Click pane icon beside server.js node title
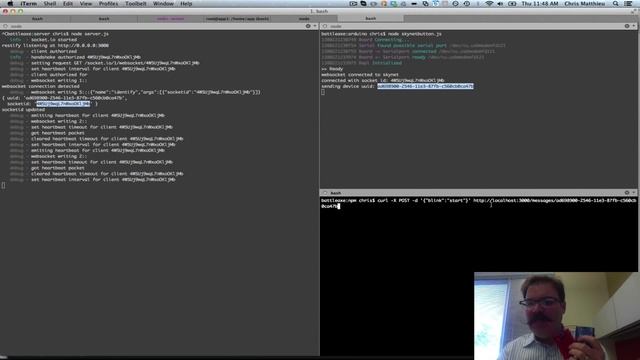640x360 pixels. 5,26
